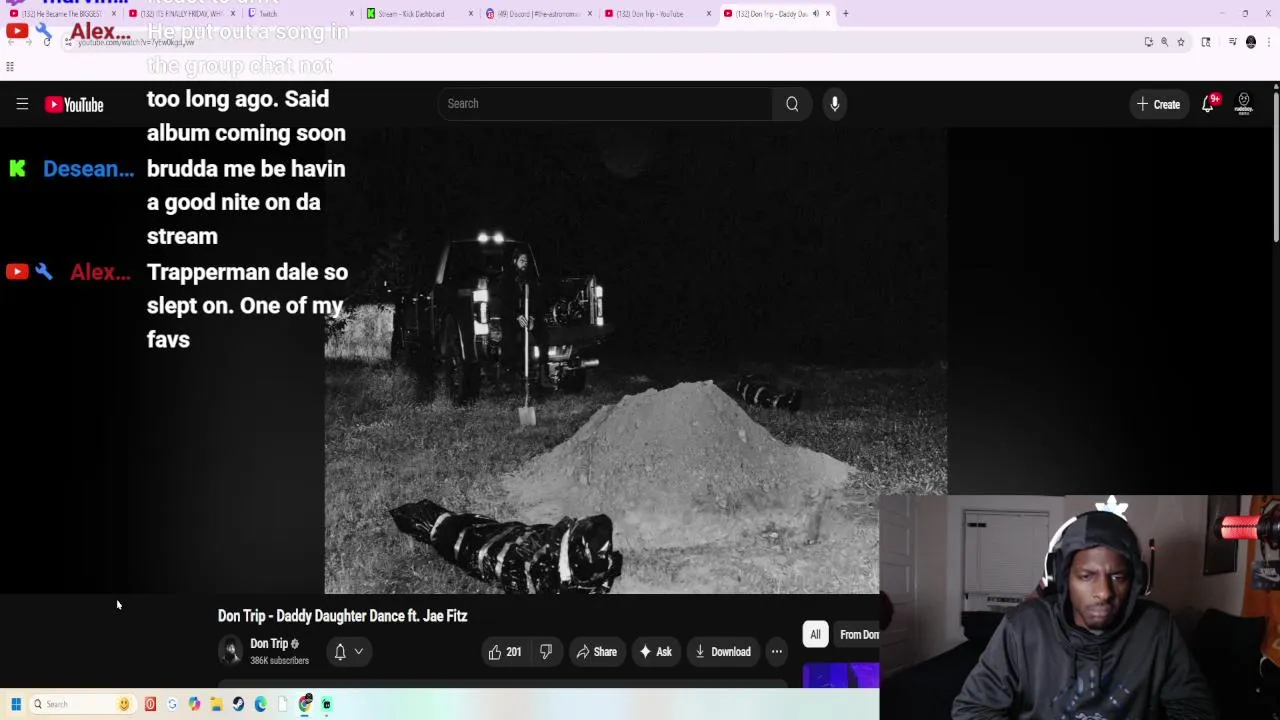The height and width of the screenshot is (720, 1280).
Task: Bookmark this page with star icon
Action: coord(1181,42)
